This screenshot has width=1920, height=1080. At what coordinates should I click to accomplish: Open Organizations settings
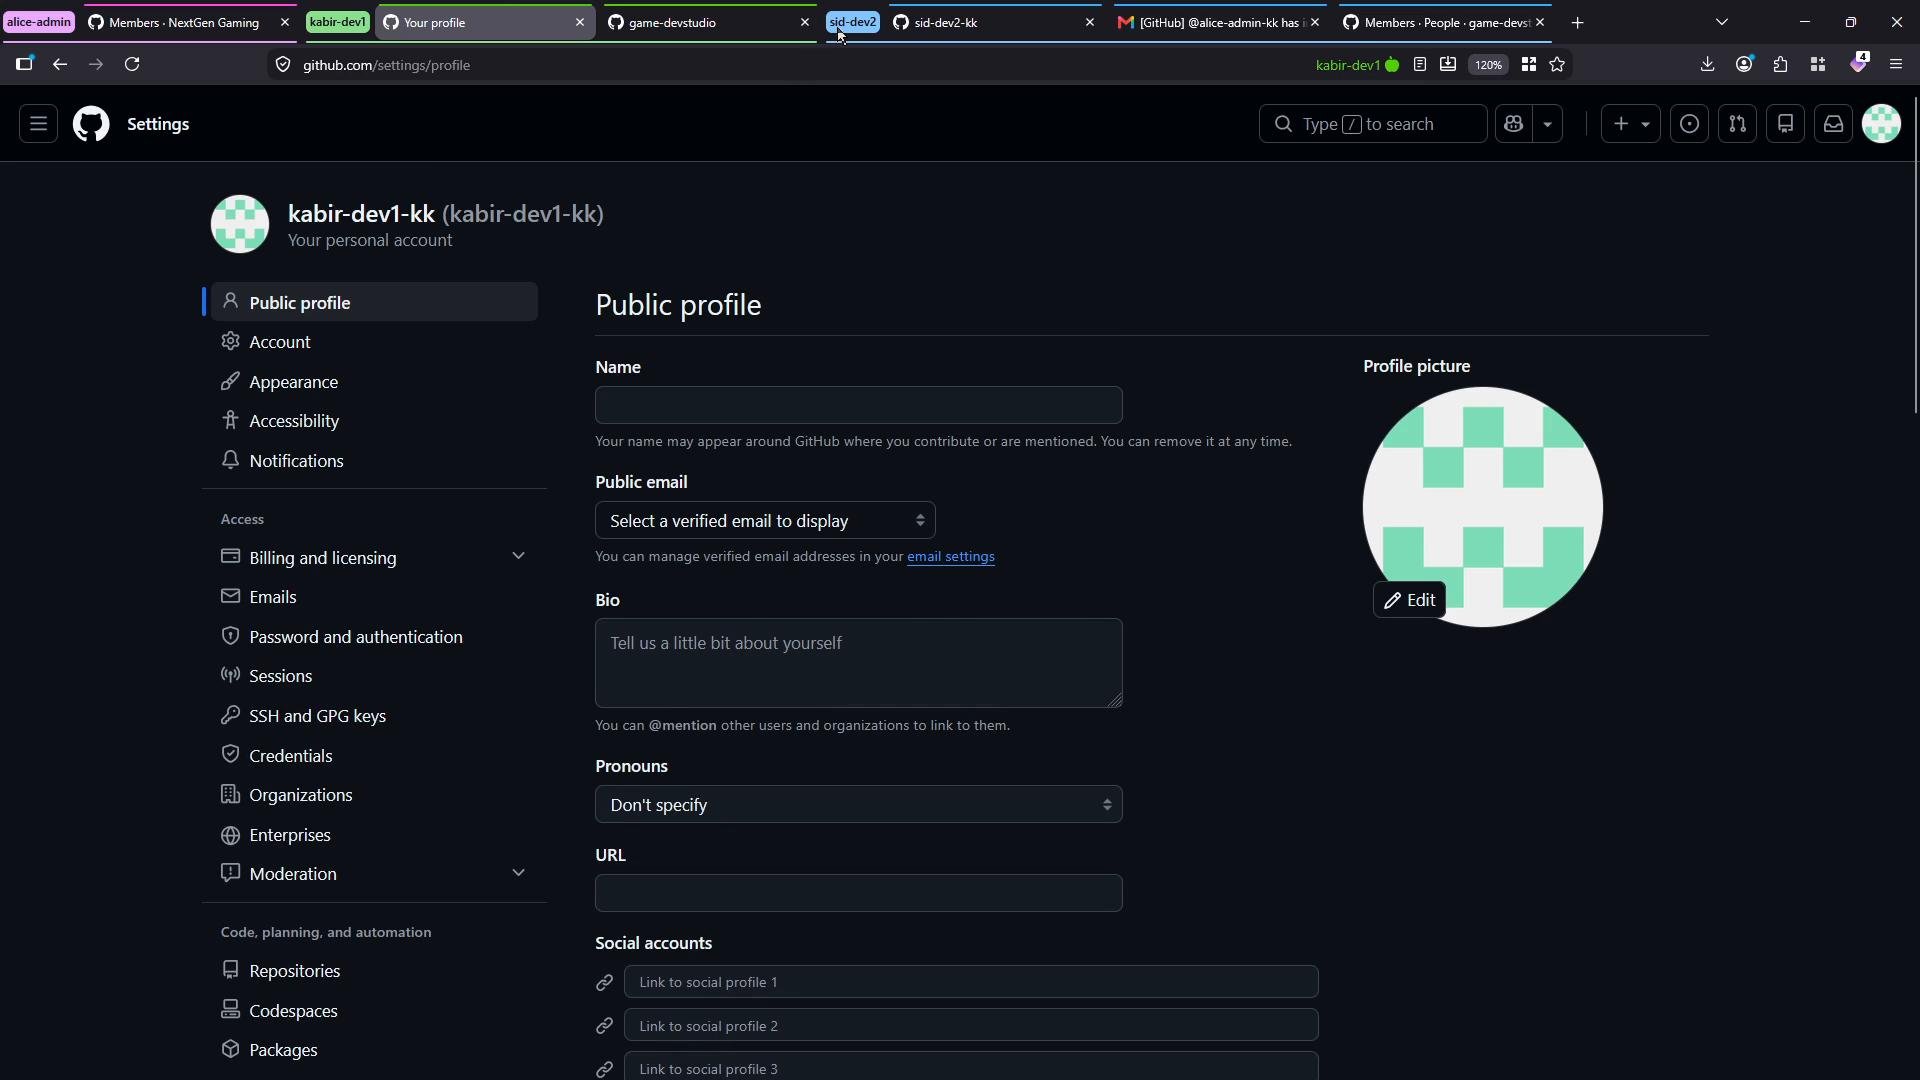pos(375,795)
